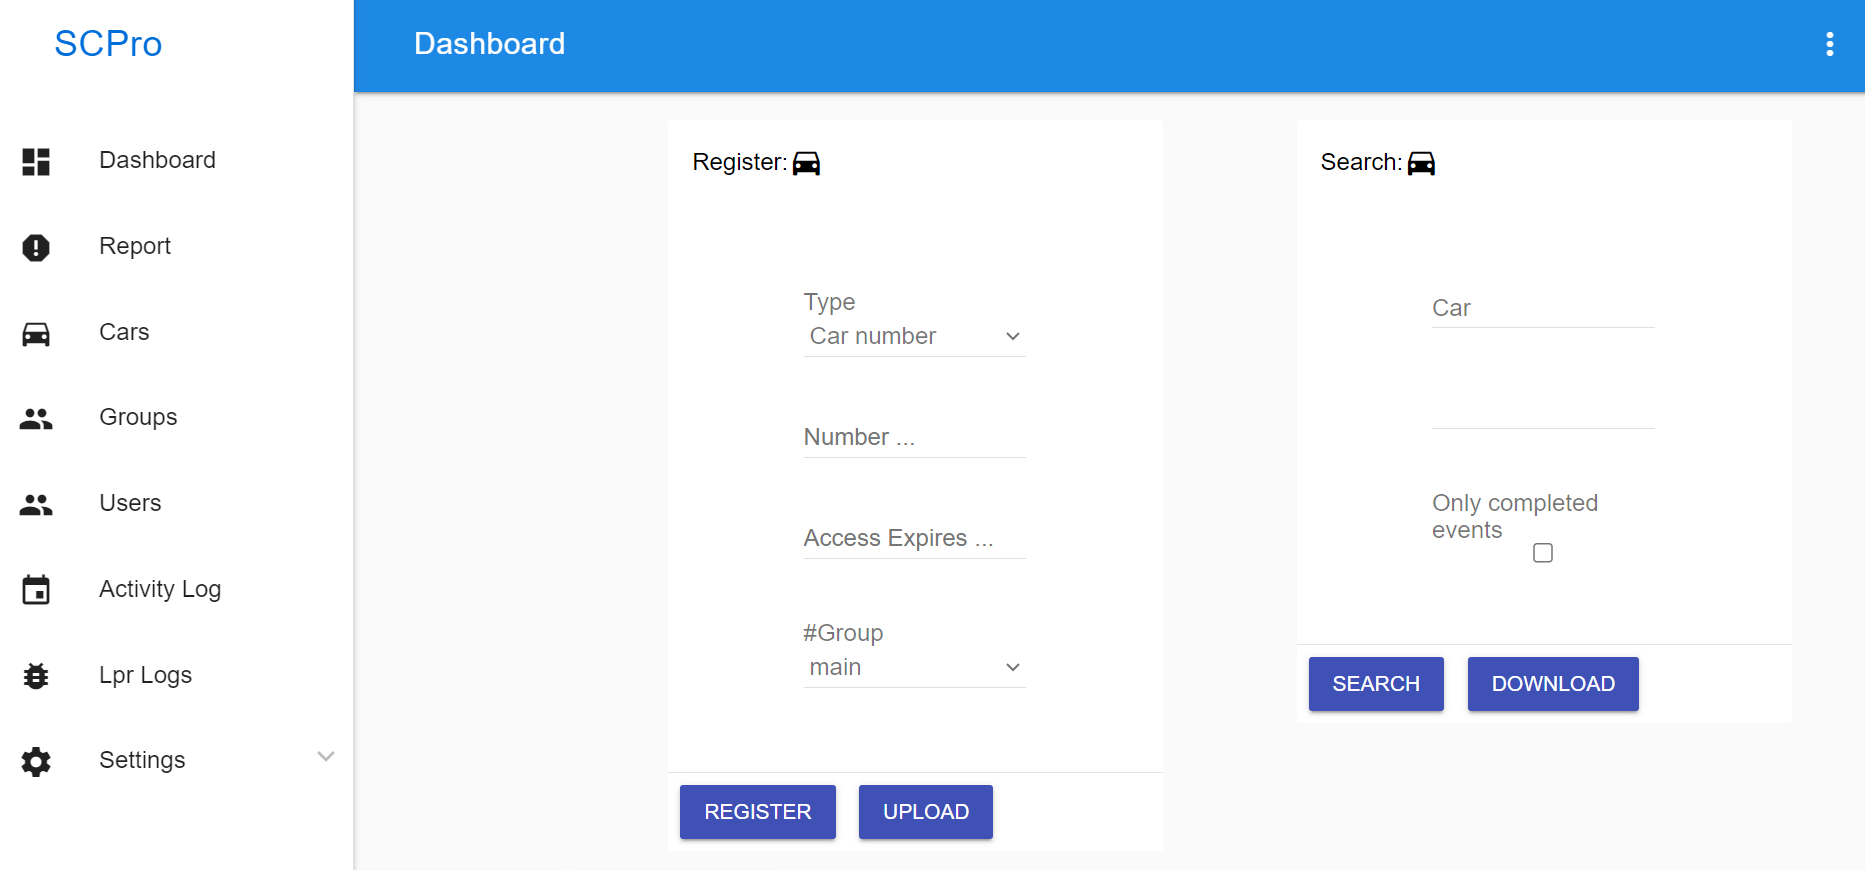Open the three-dot more options menu
The height and width of the screenshot is (870, 1865).
1829,44
